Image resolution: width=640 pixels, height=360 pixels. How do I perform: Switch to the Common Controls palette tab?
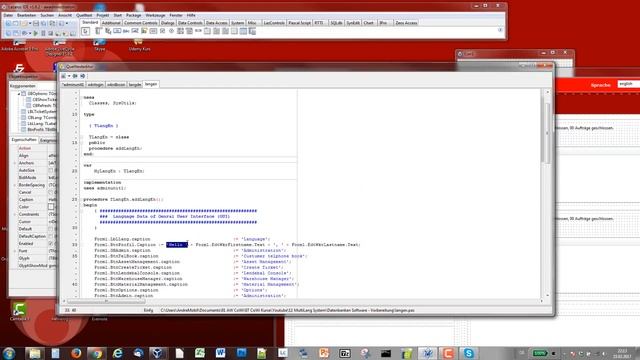click(x=140, y=23)
